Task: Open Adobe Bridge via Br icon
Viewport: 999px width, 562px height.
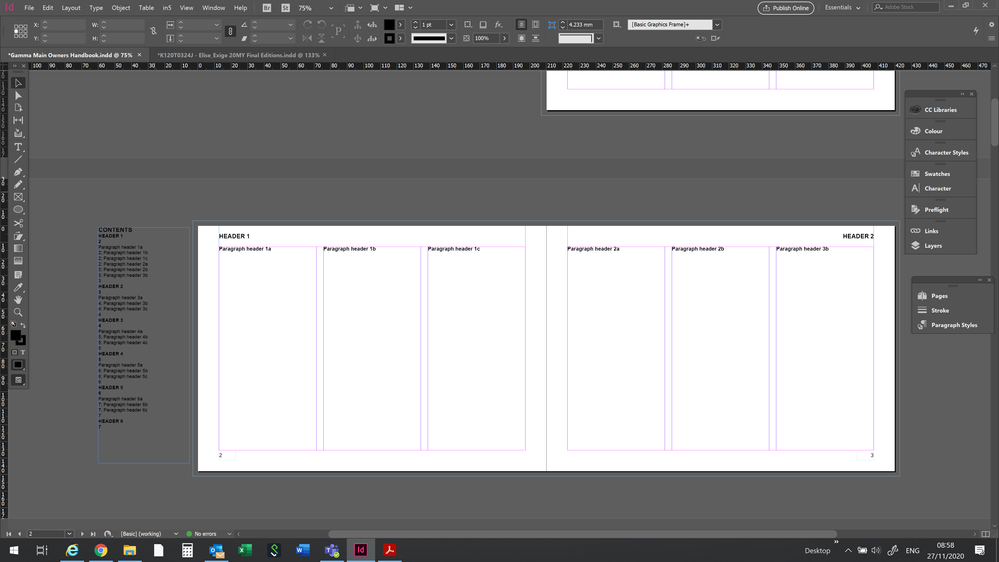Action: [x=266, y=8]
